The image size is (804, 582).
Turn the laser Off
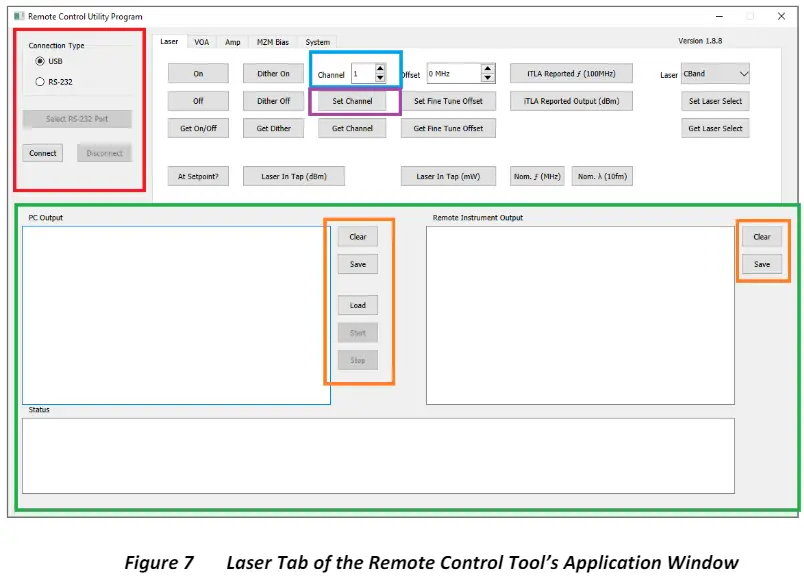click(x=198, y=101)
